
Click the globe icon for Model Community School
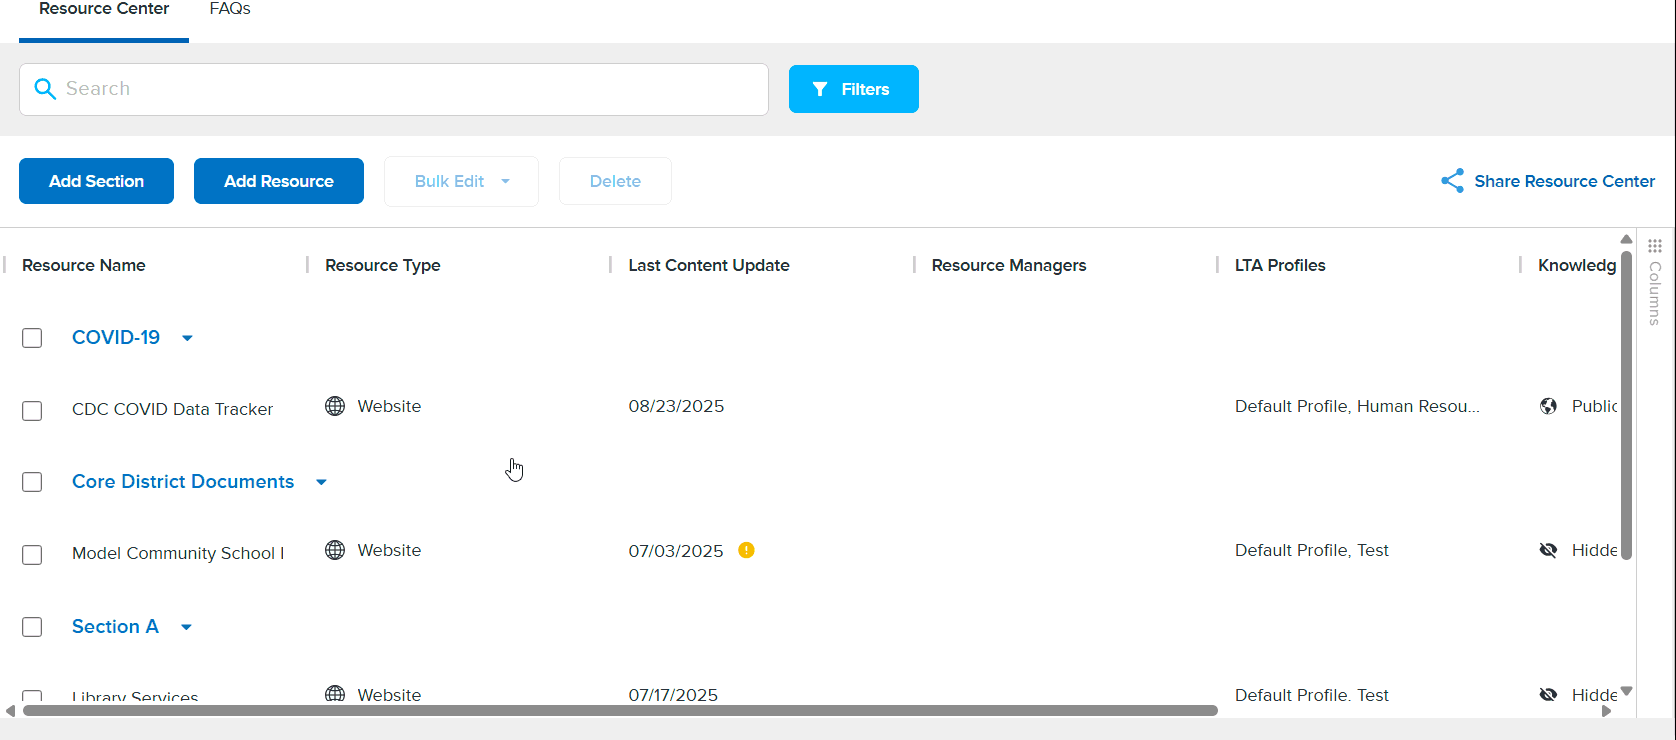pyautogui.click(x=335, y=550)
